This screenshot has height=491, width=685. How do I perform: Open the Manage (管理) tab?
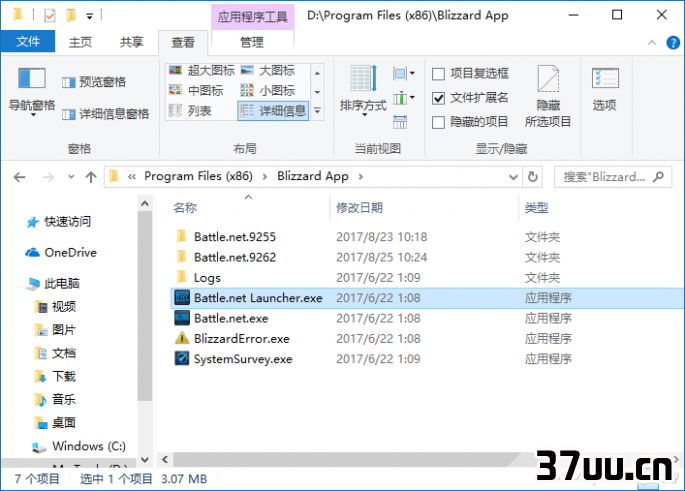[x=252, y=42]
